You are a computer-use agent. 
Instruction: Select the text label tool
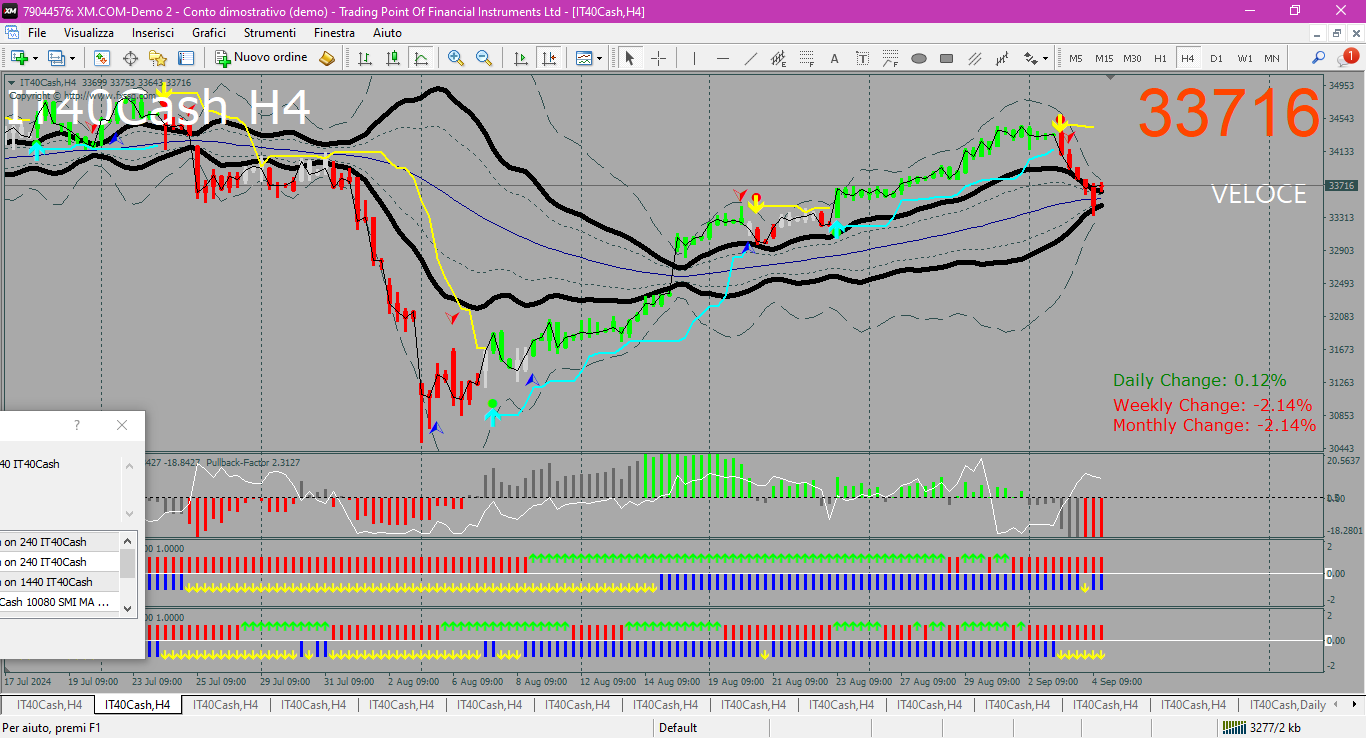(x=863, y=58)
